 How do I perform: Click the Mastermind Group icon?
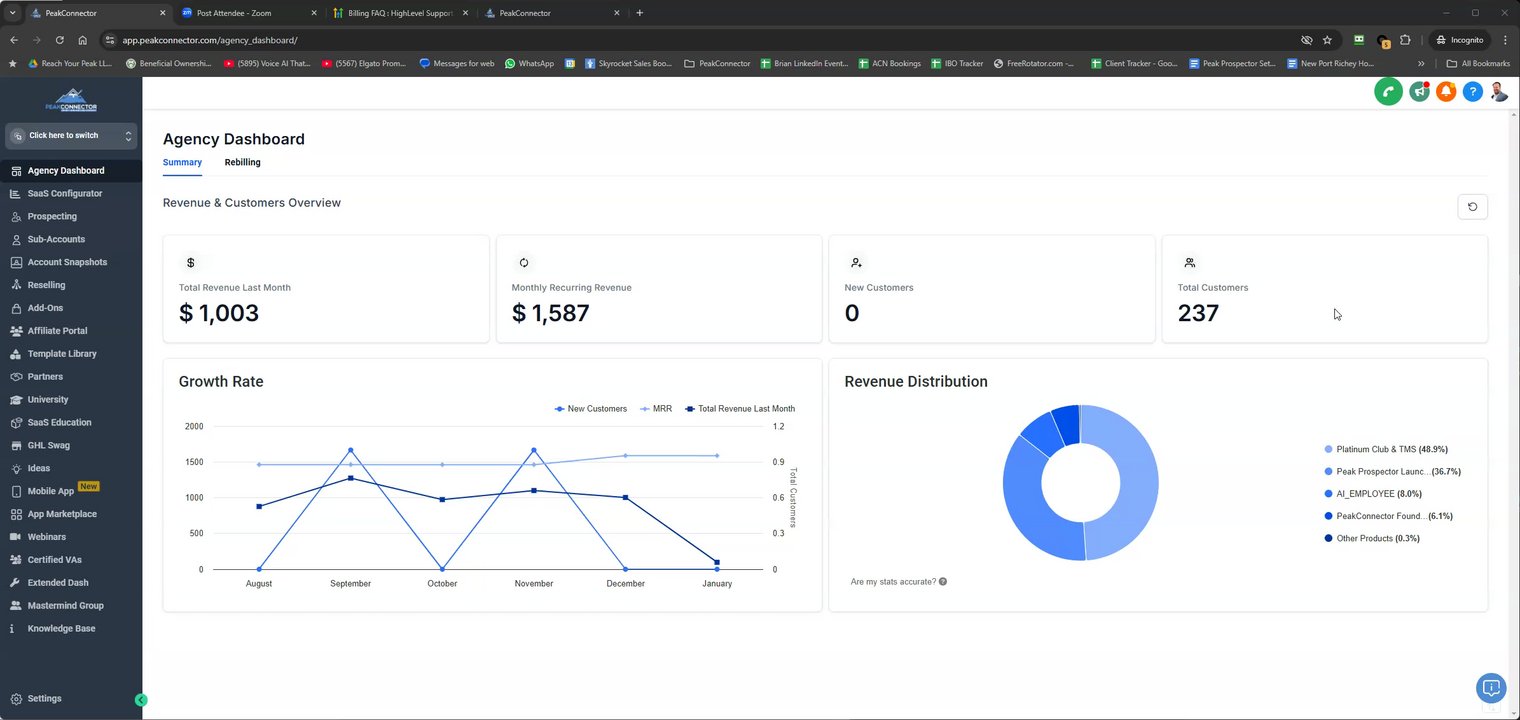pyautogui.click(x=17, y=606)
